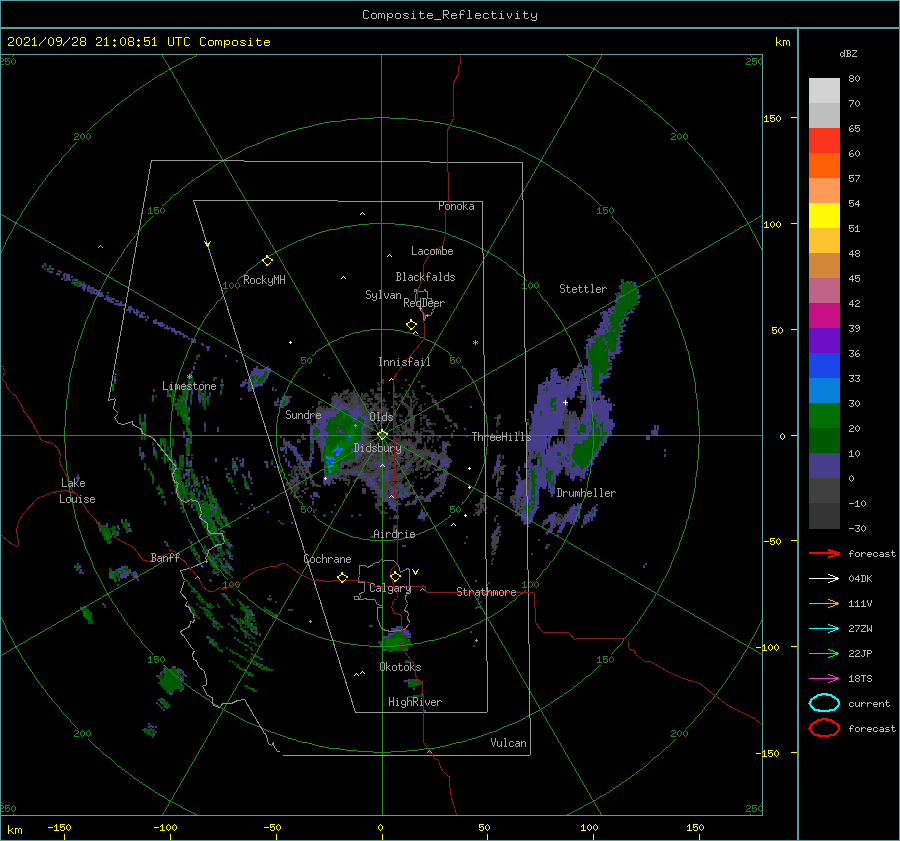The height and width of the screenshot is (841, 900).
Task: Click the Cochrane label
Action: pyautogui.click(x=327, y=559)
